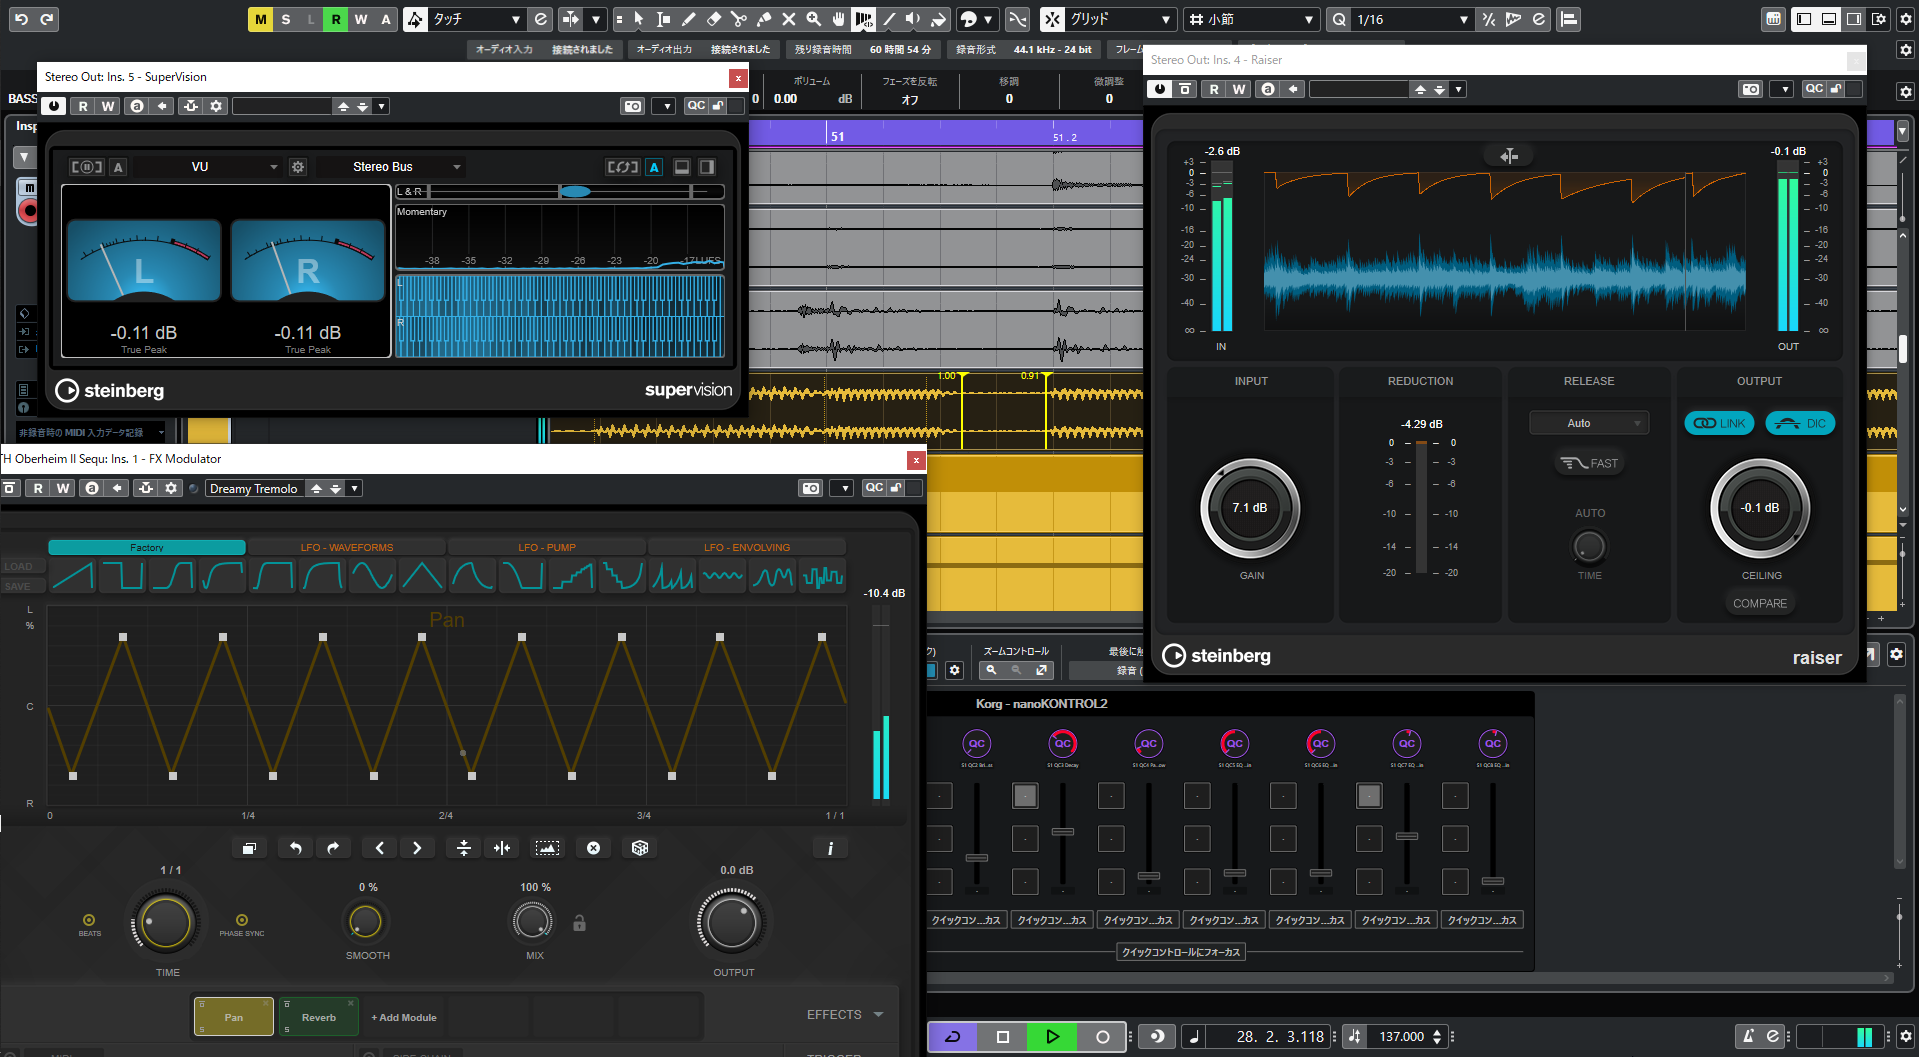Image resolution: width=1919 pixels, height=1057 pixels.
Task: Toggle LINK in the Raiser output section
Action: click(x=1718, y=423)
